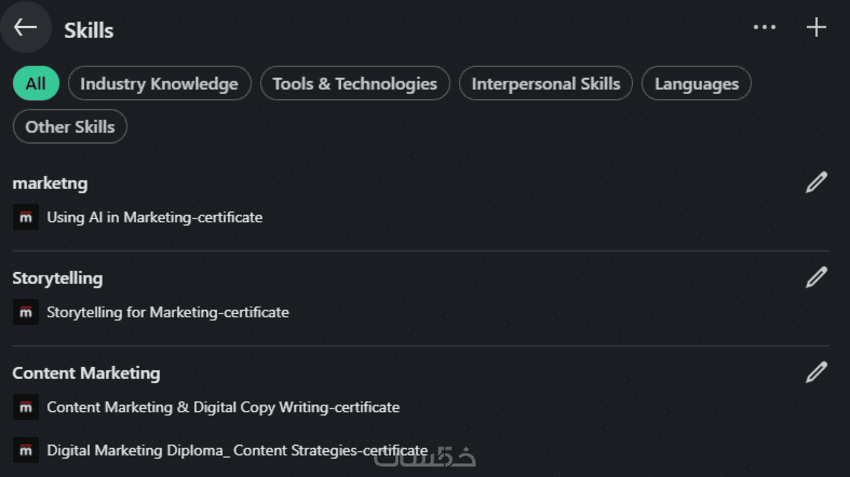Click logo beside Using AI in Marketing certificate

point(26,217)
